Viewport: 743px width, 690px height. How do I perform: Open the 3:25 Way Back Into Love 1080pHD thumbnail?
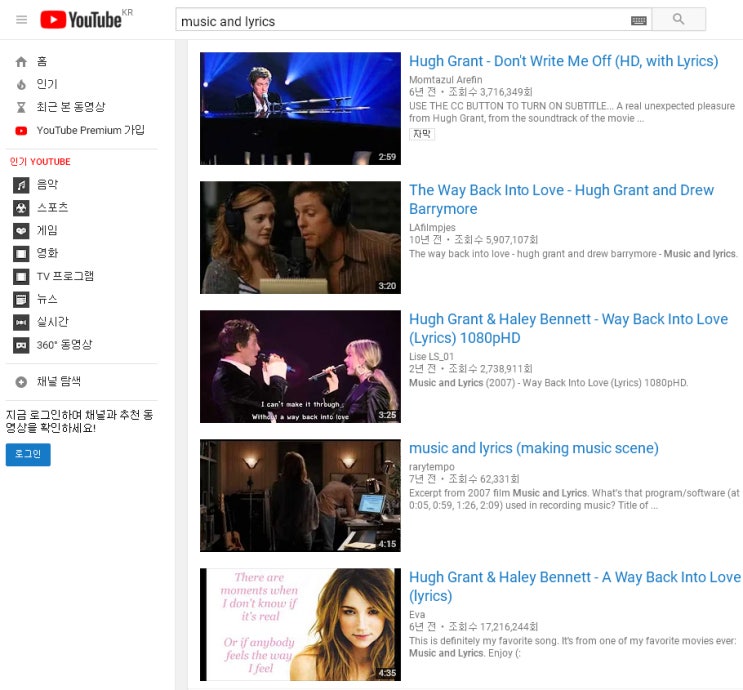point(300,366)
